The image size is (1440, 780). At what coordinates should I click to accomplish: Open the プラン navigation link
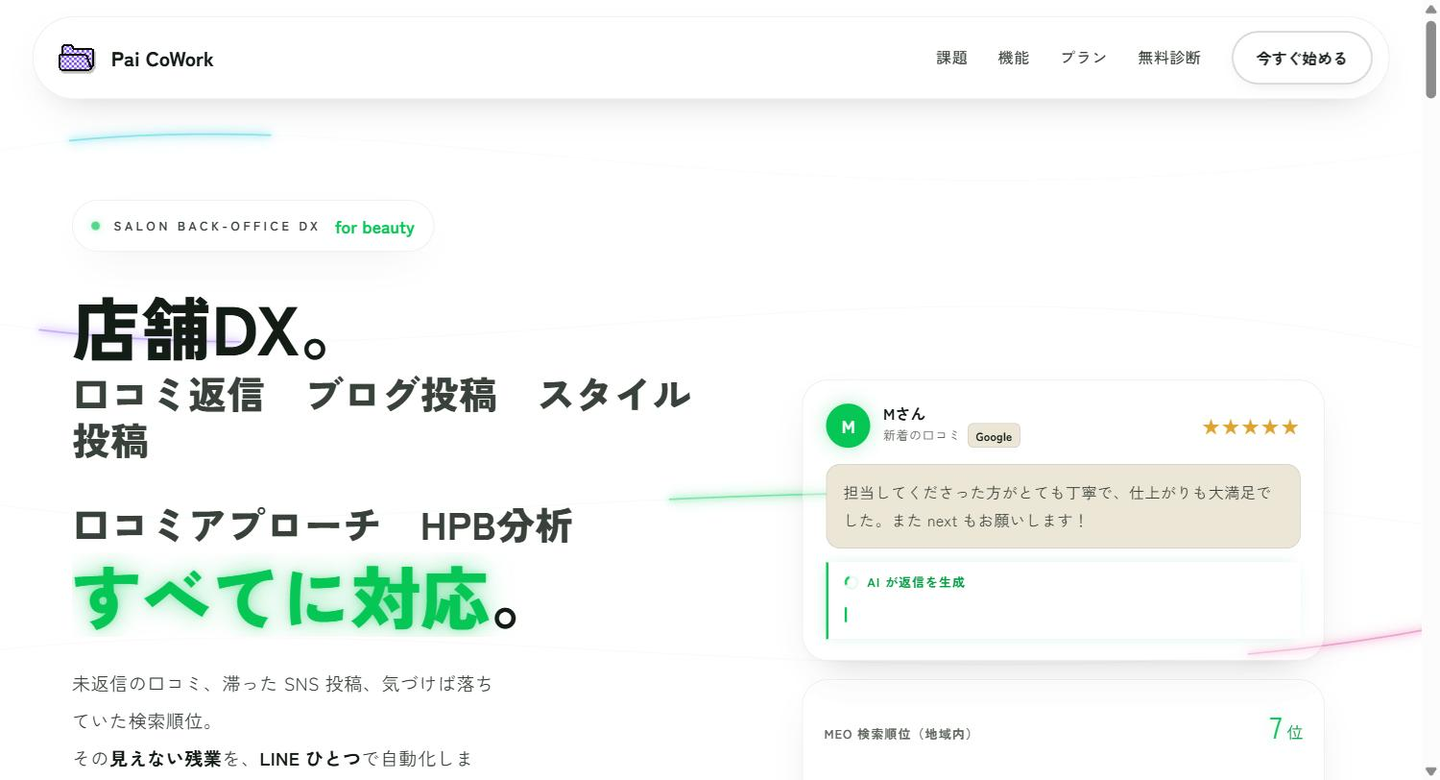[x=1084, y=58]
